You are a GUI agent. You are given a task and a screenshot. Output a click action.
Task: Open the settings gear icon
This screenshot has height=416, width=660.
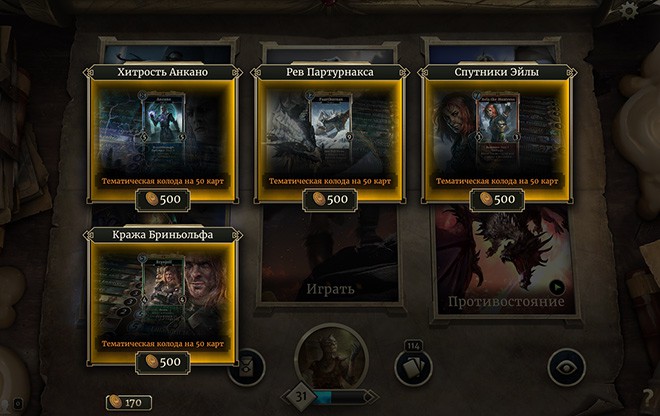click(x=629, y=11)
